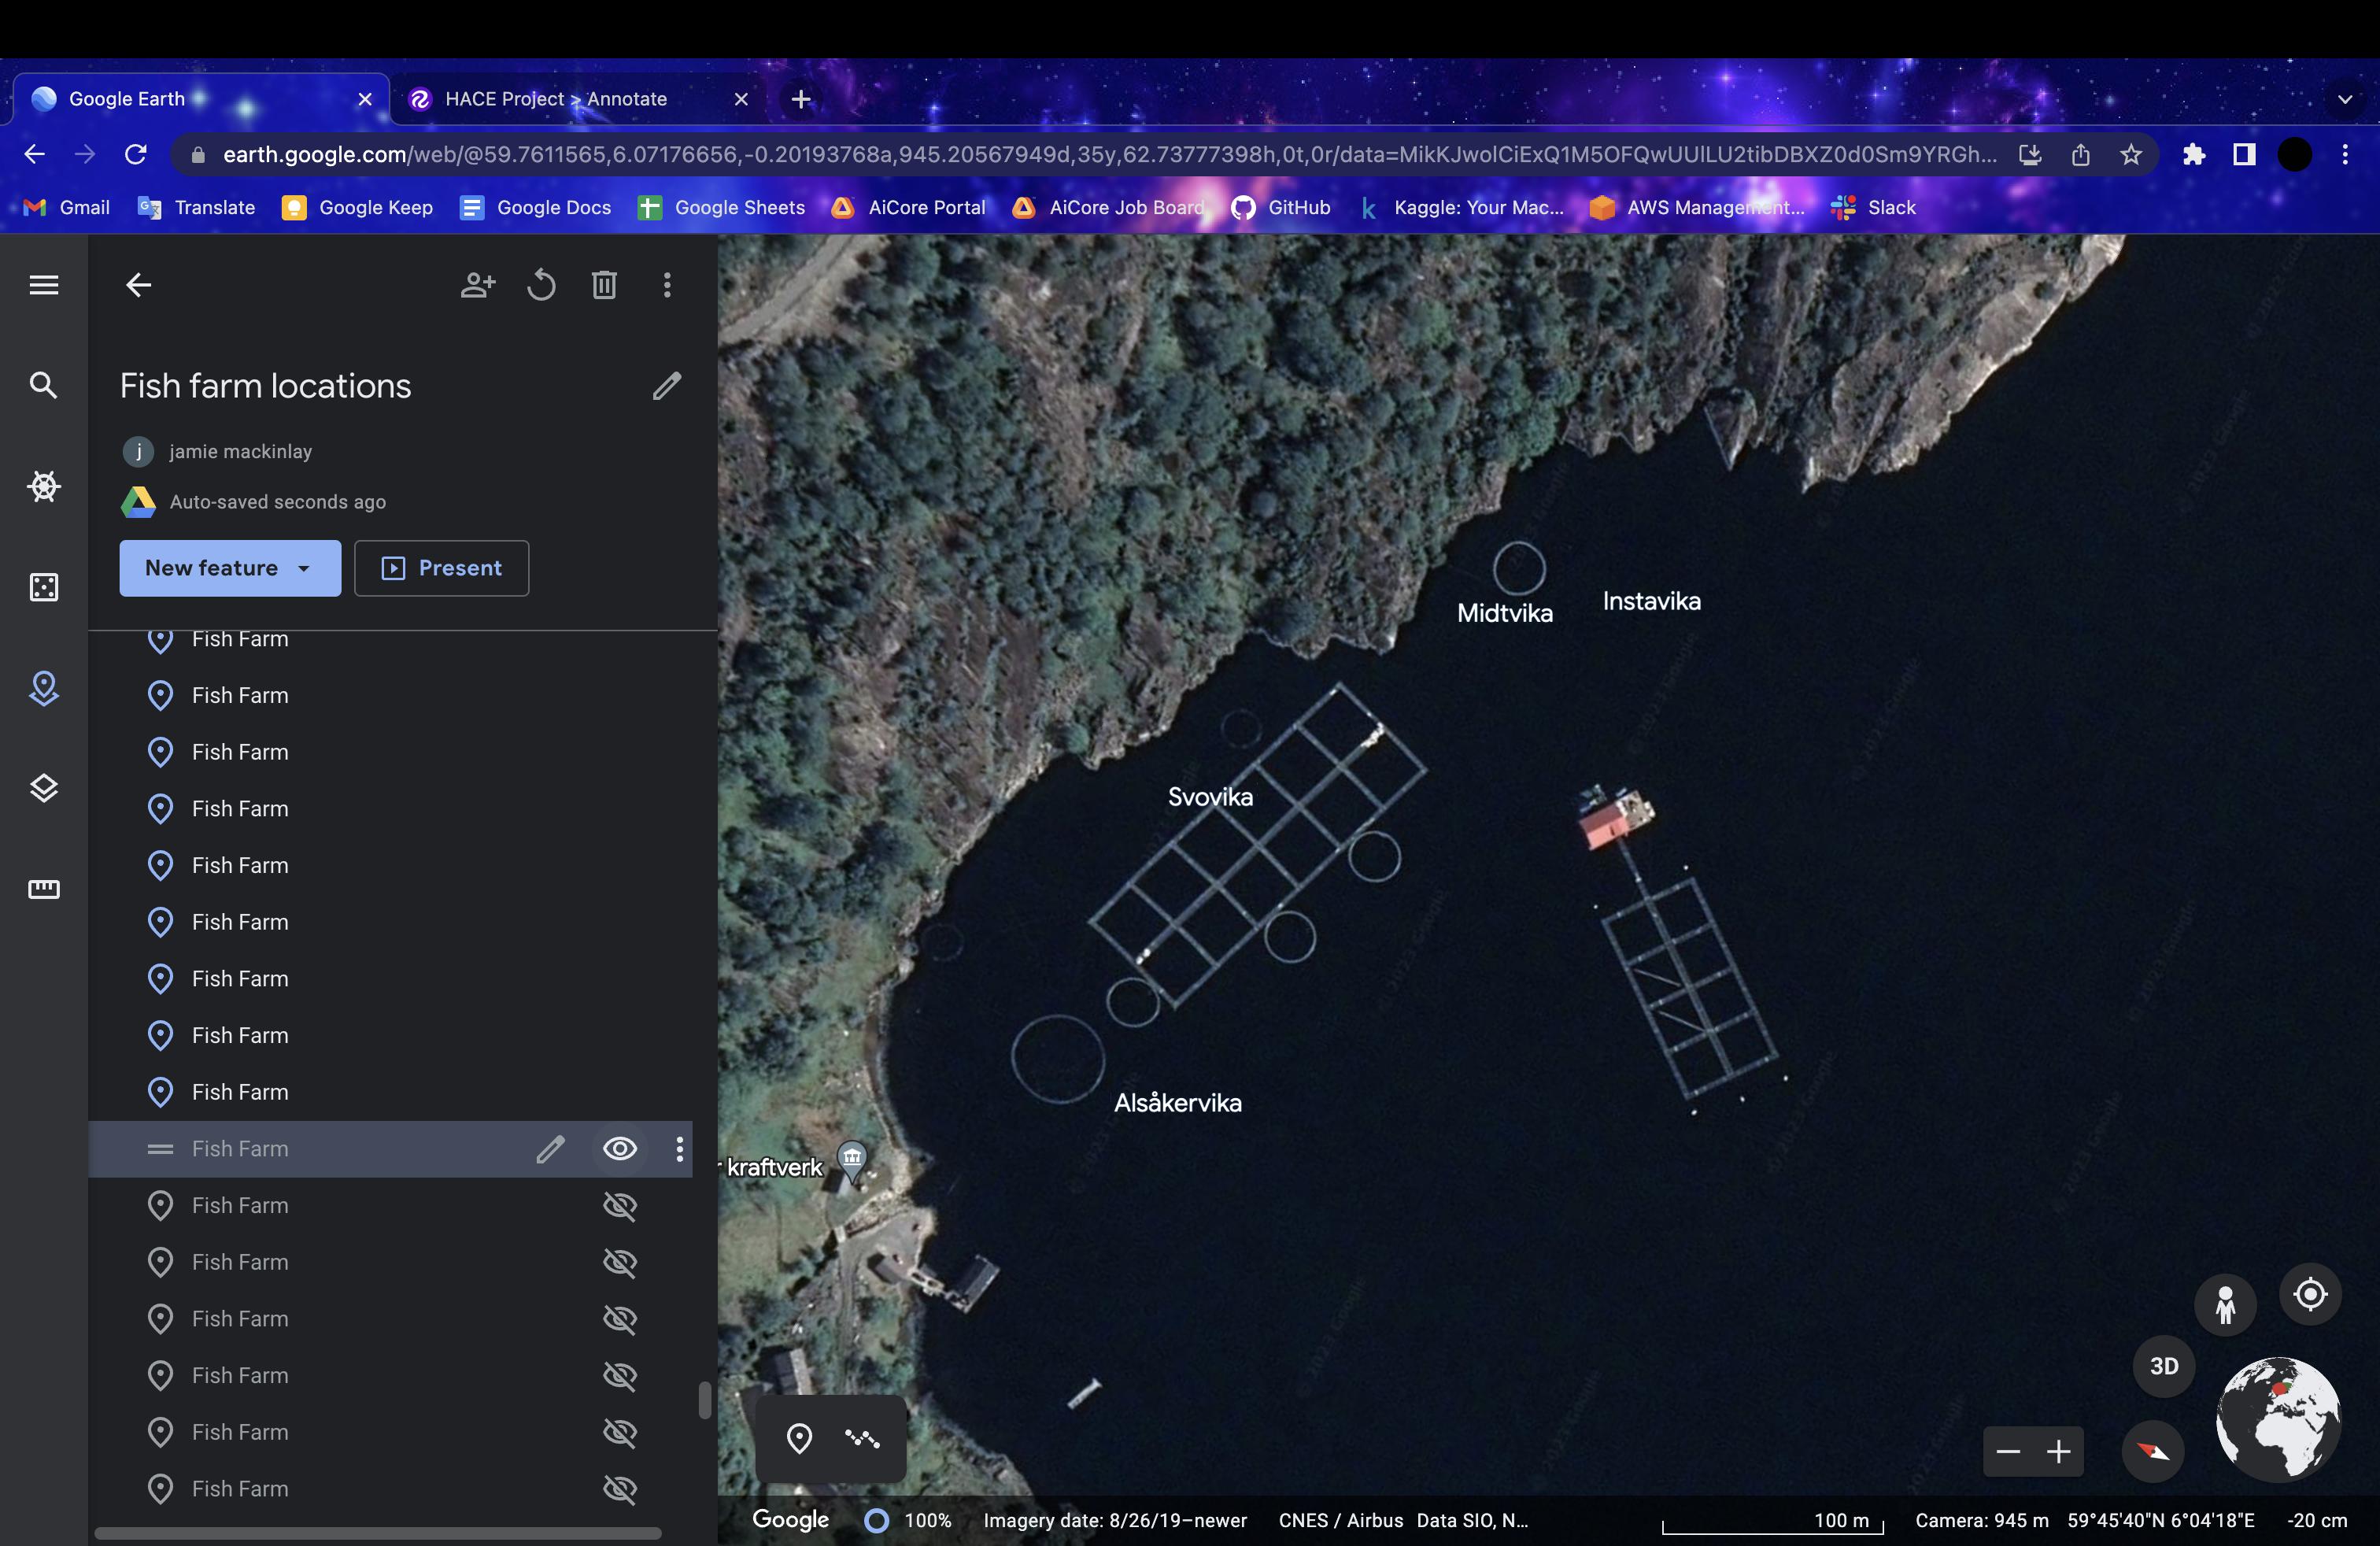Image resolution: width=2380 pixels, height=1546 pixels.
Task: Zoom in with plus button
Action: click(2059, 1451)
